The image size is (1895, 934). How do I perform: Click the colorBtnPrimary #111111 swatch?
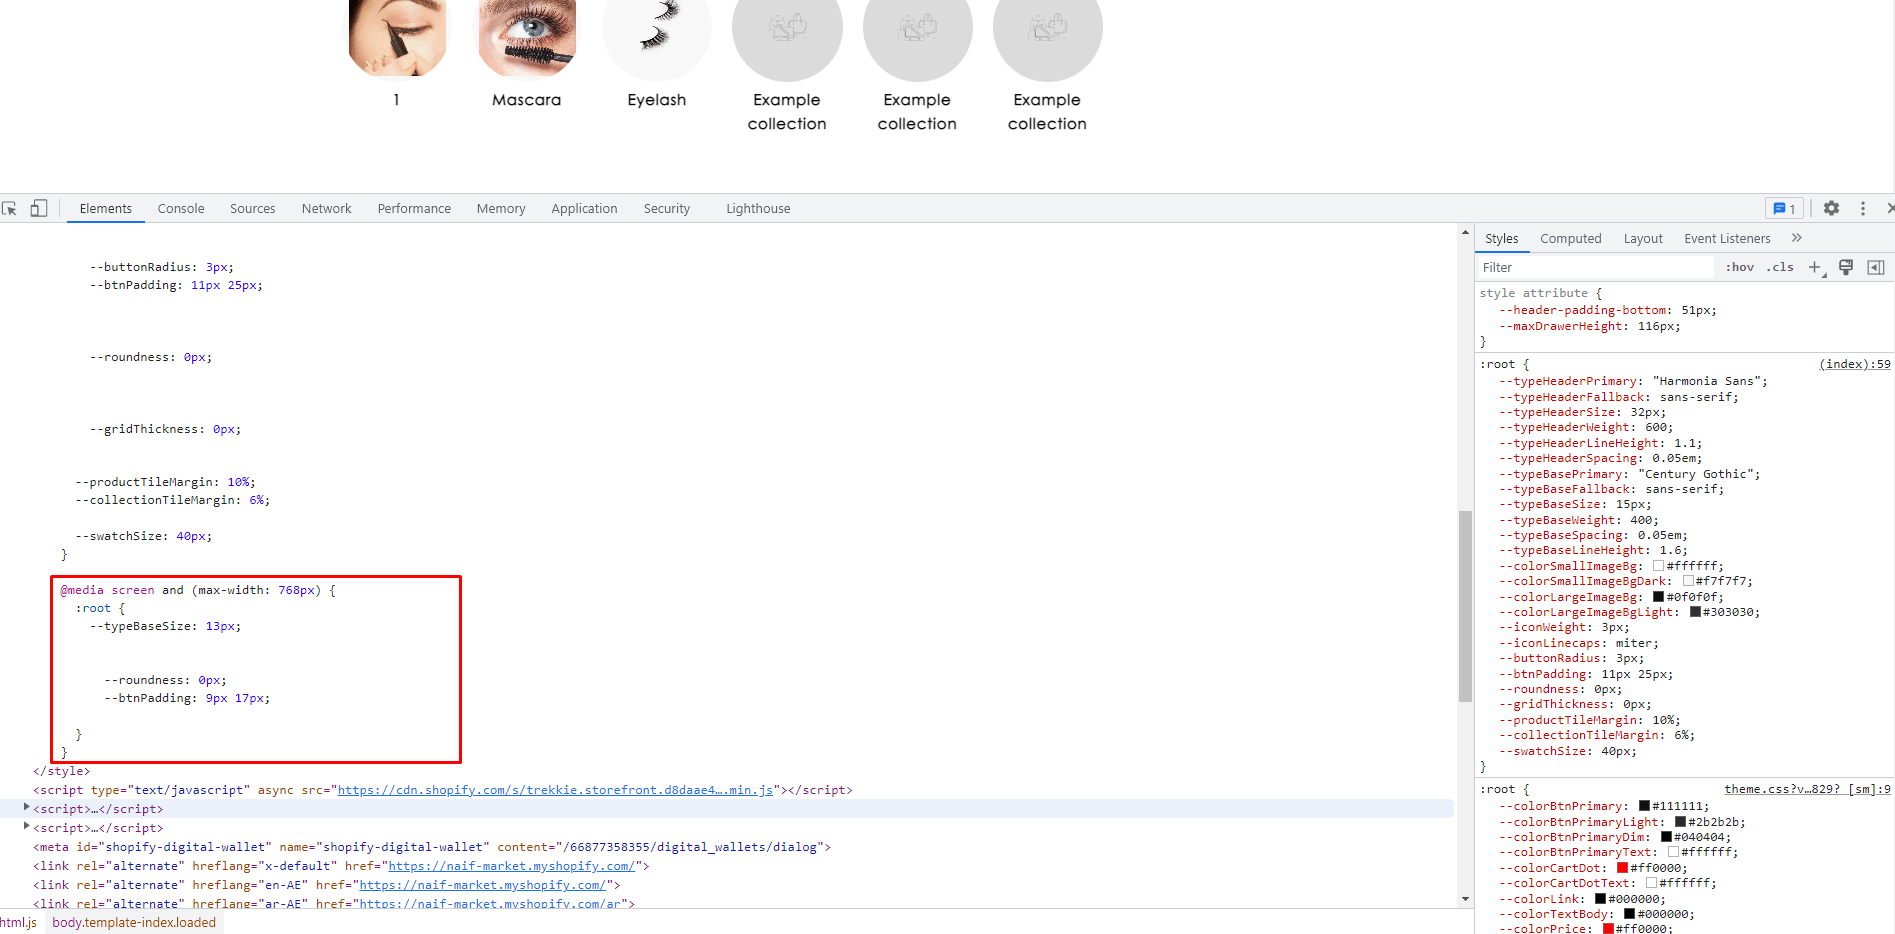(x=1644, y=806)
